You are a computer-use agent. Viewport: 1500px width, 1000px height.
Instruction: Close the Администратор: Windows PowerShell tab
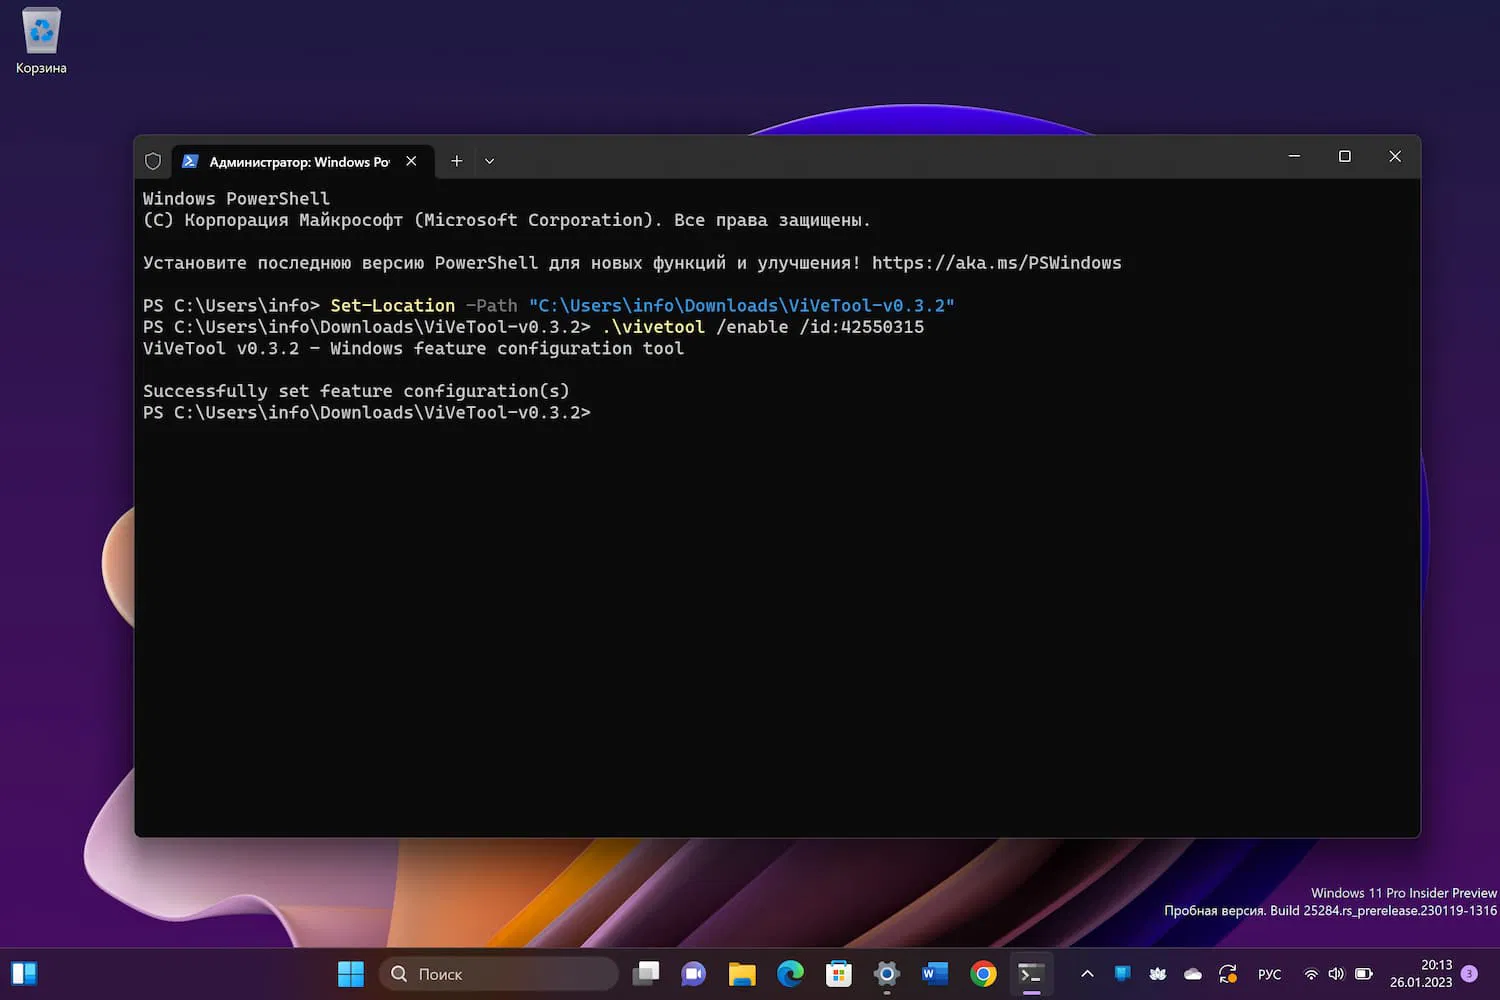pos(411,161)
